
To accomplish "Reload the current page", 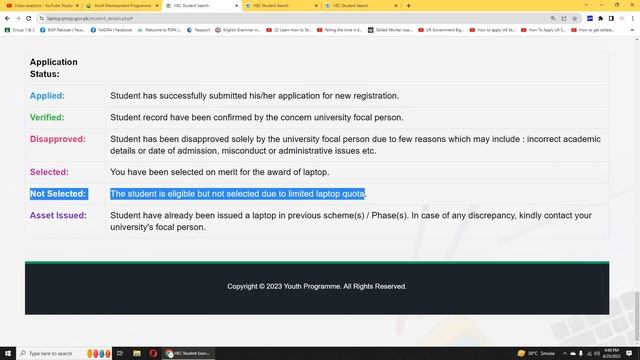I will 29,18.
